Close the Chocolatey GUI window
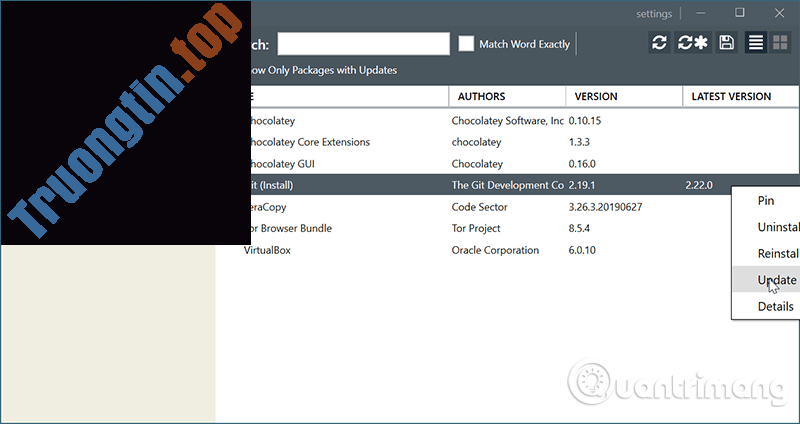The width and height of the screenshot is (800, 424). [779, 13]
